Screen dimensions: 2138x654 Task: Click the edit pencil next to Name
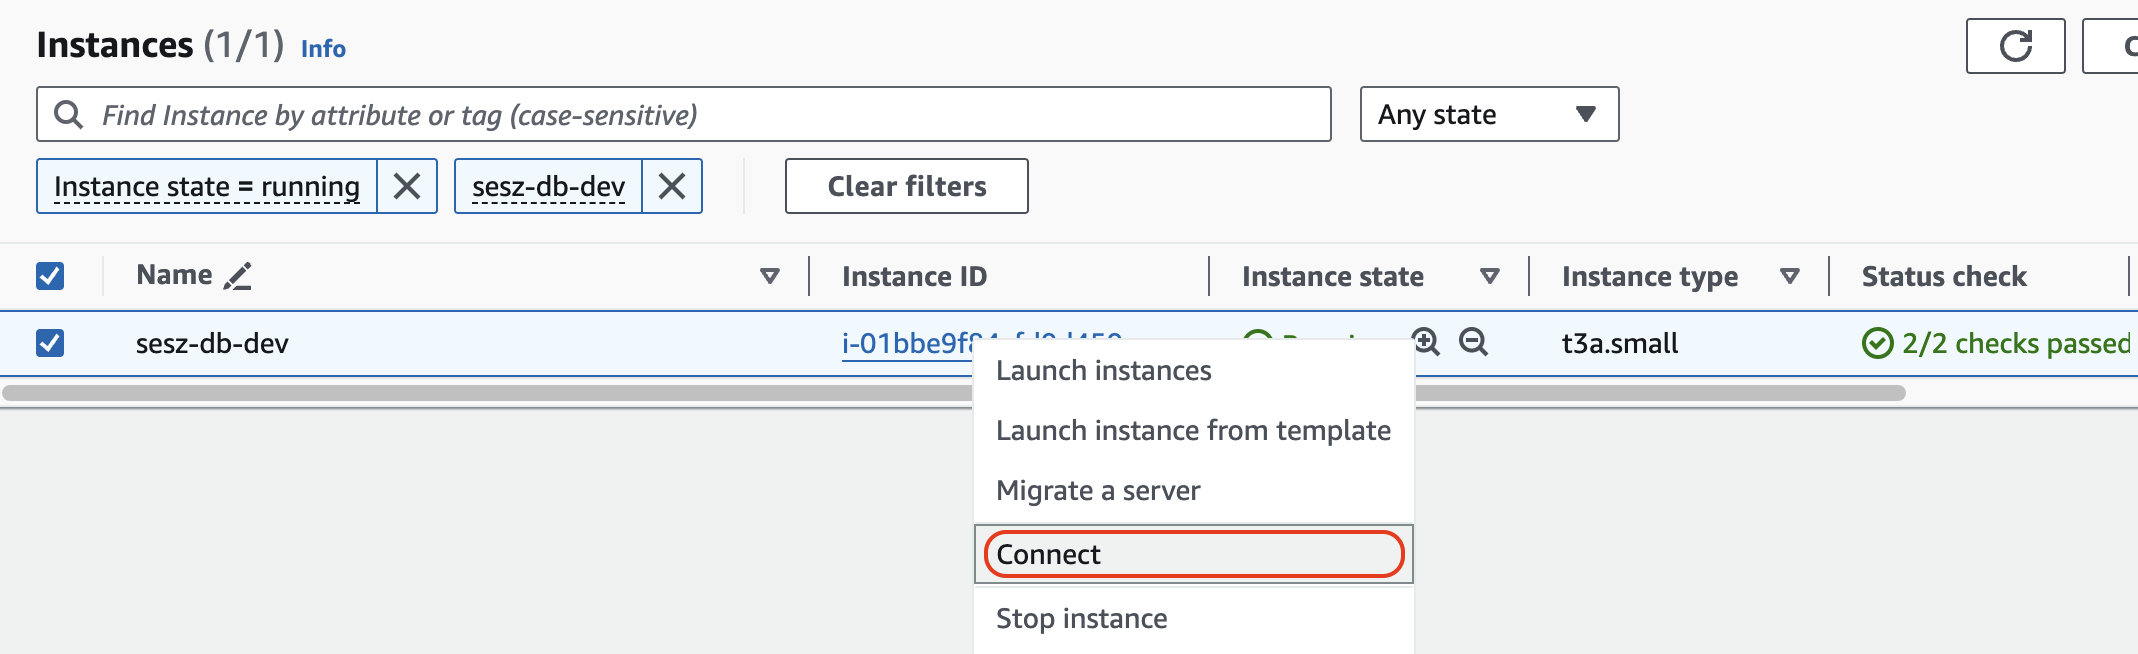click(x=238, y=276)
